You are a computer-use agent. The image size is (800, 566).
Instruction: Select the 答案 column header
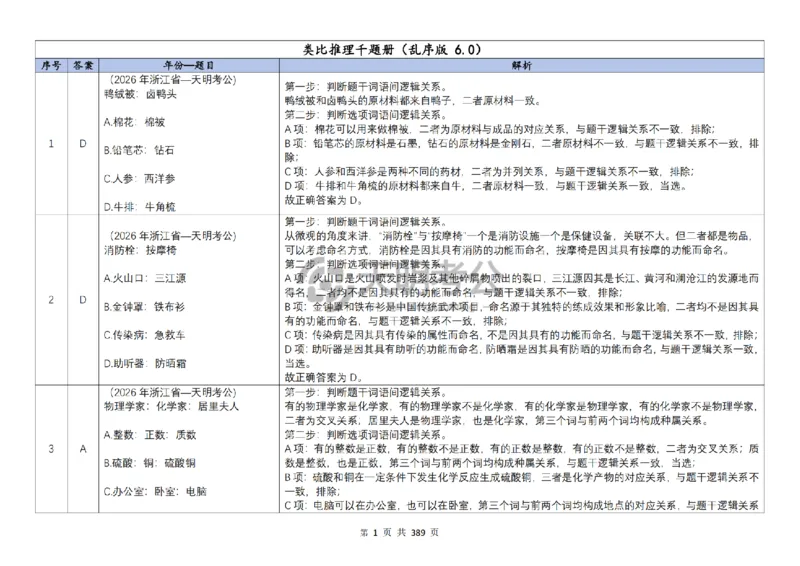point(83,65)
